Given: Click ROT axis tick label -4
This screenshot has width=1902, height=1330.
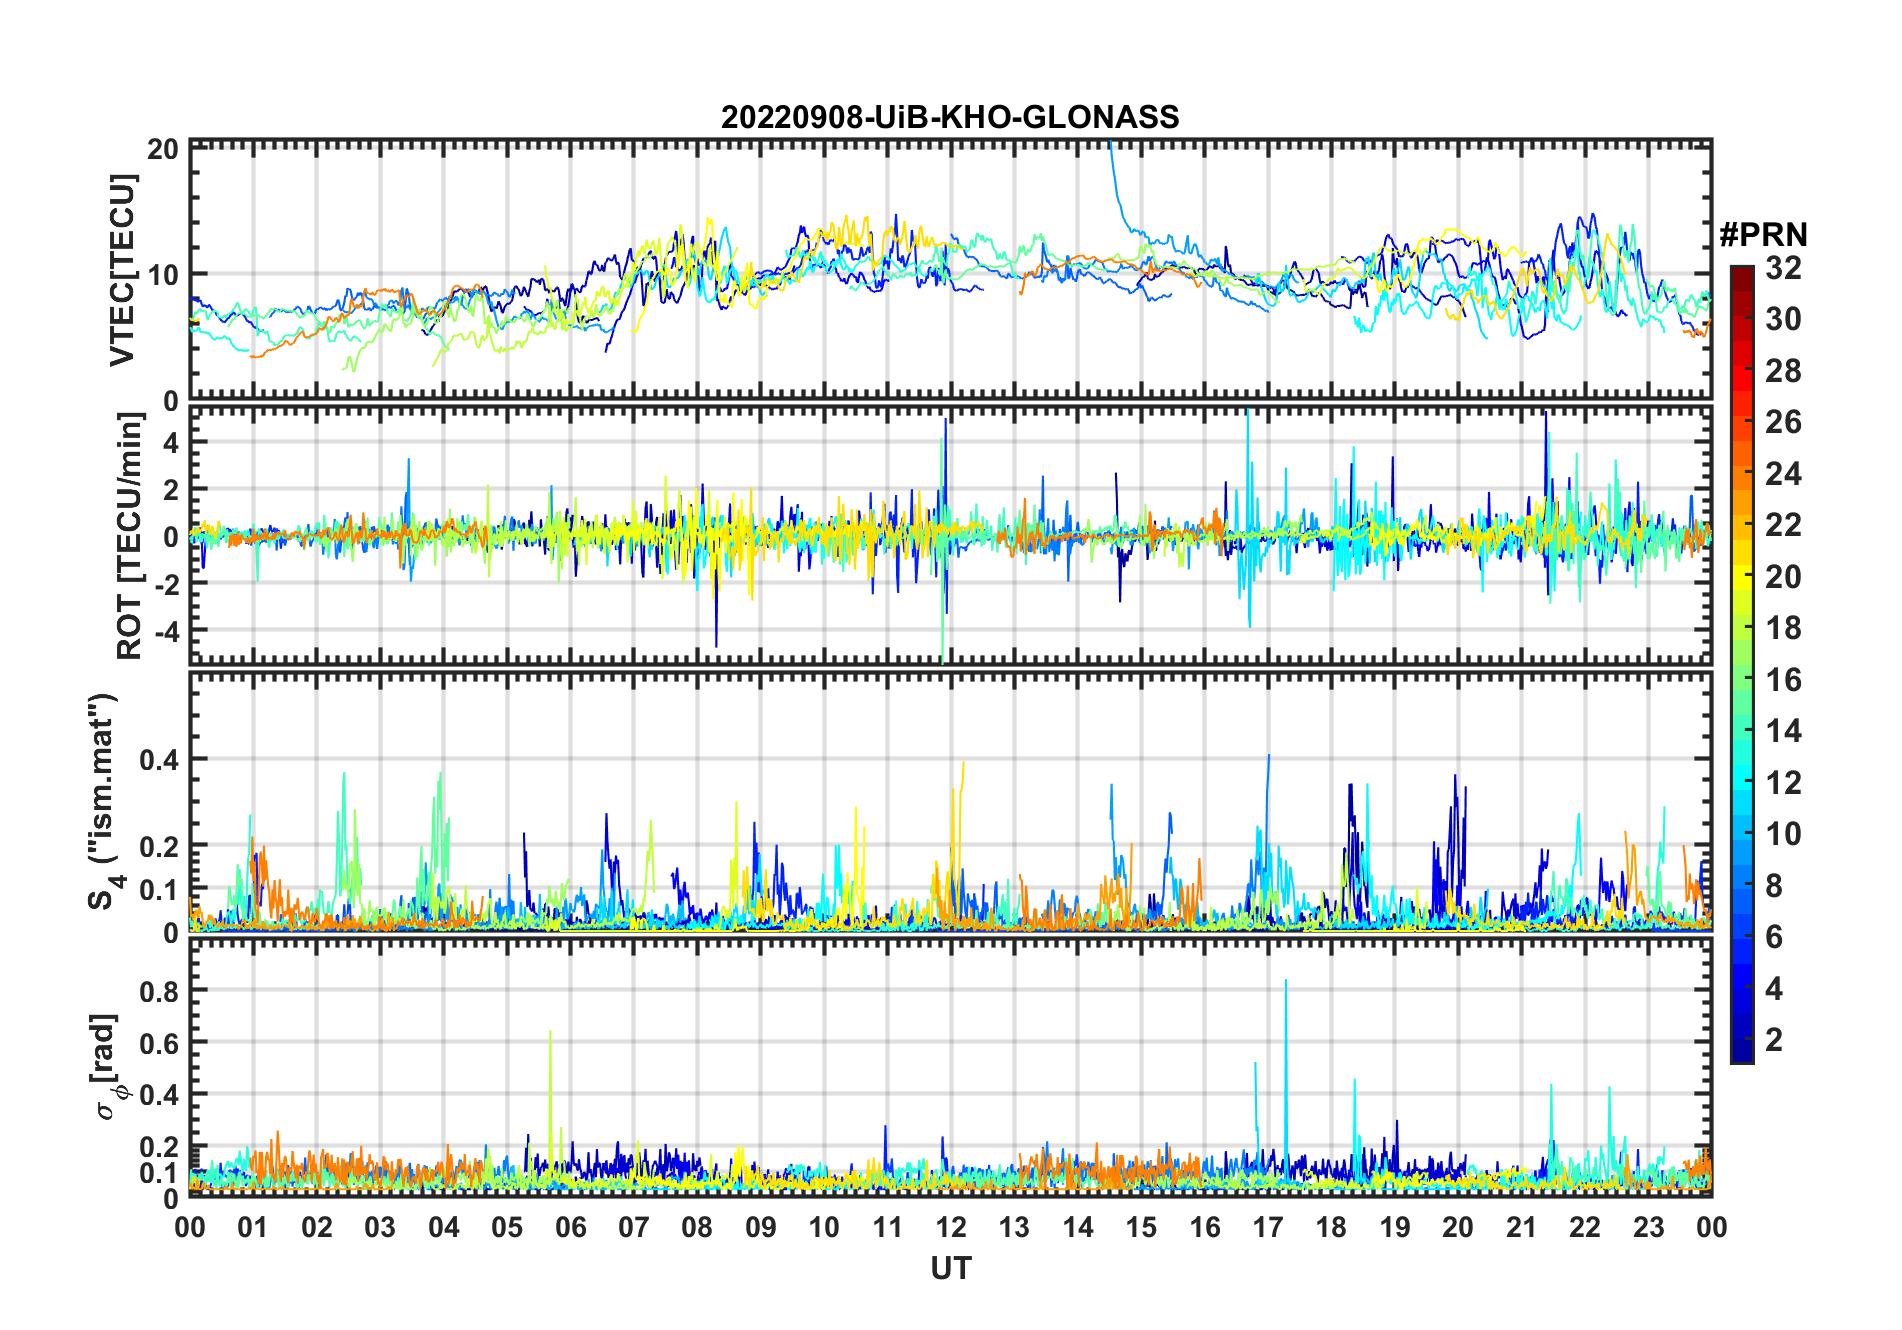Looking at the screenshot, I should (x=166, y=631).
